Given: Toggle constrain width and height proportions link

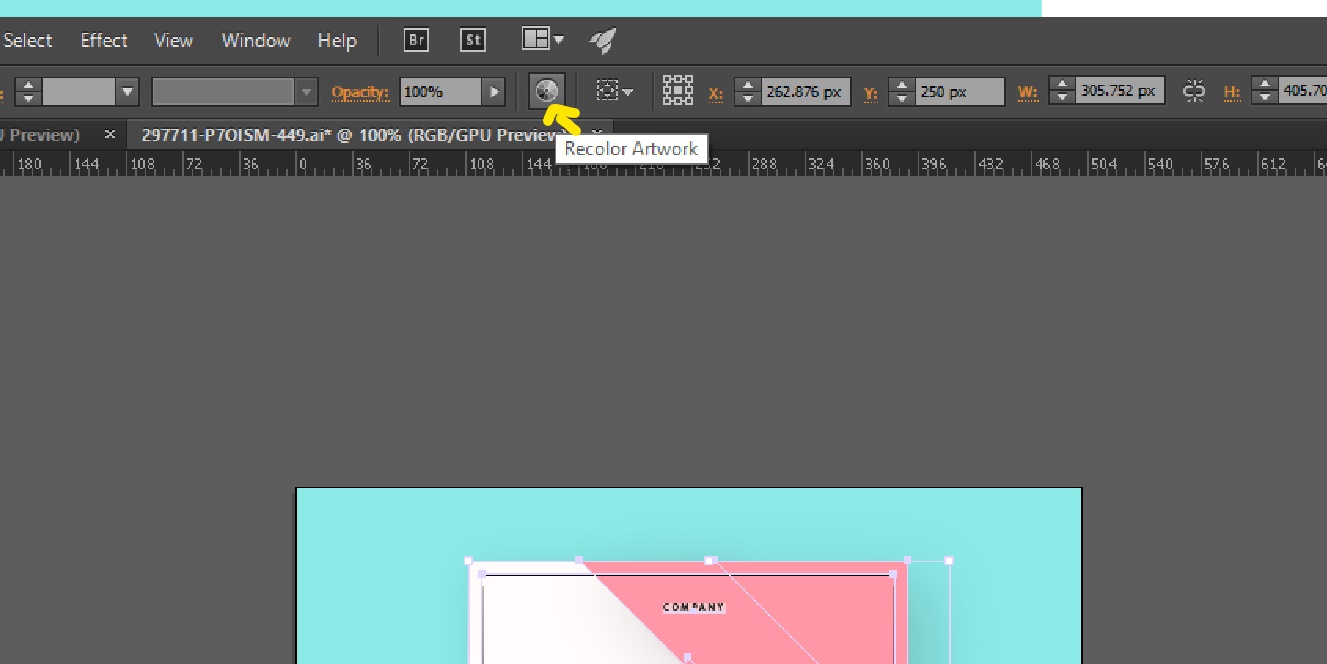Looking at the screenshot, I should 1194,92.
